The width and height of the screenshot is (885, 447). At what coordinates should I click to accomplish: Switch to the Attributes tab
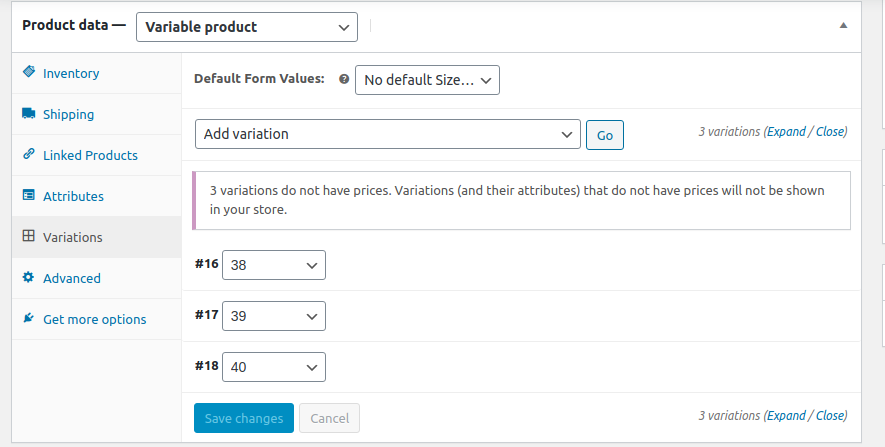point(73,196)
